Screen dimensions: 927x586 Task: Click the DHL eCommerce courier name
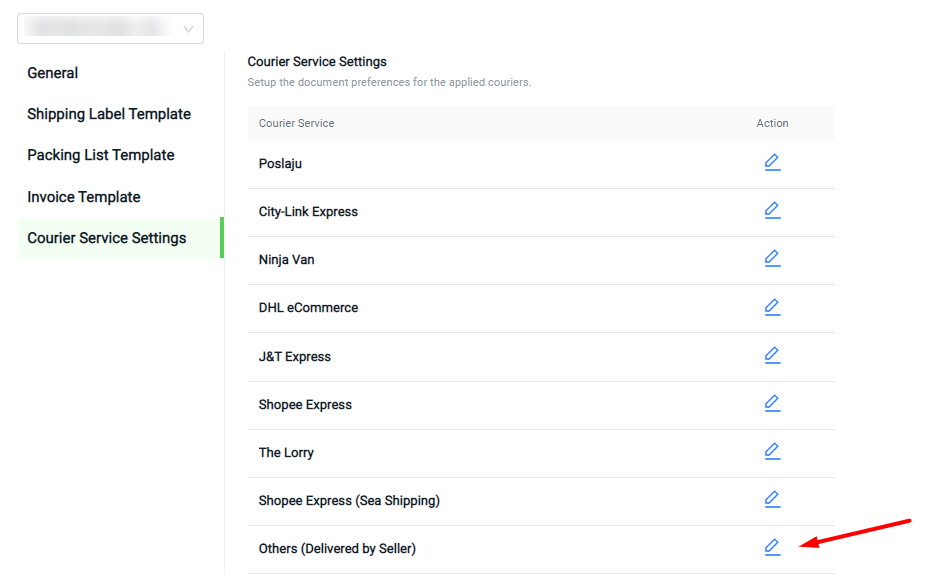point(308,307)
